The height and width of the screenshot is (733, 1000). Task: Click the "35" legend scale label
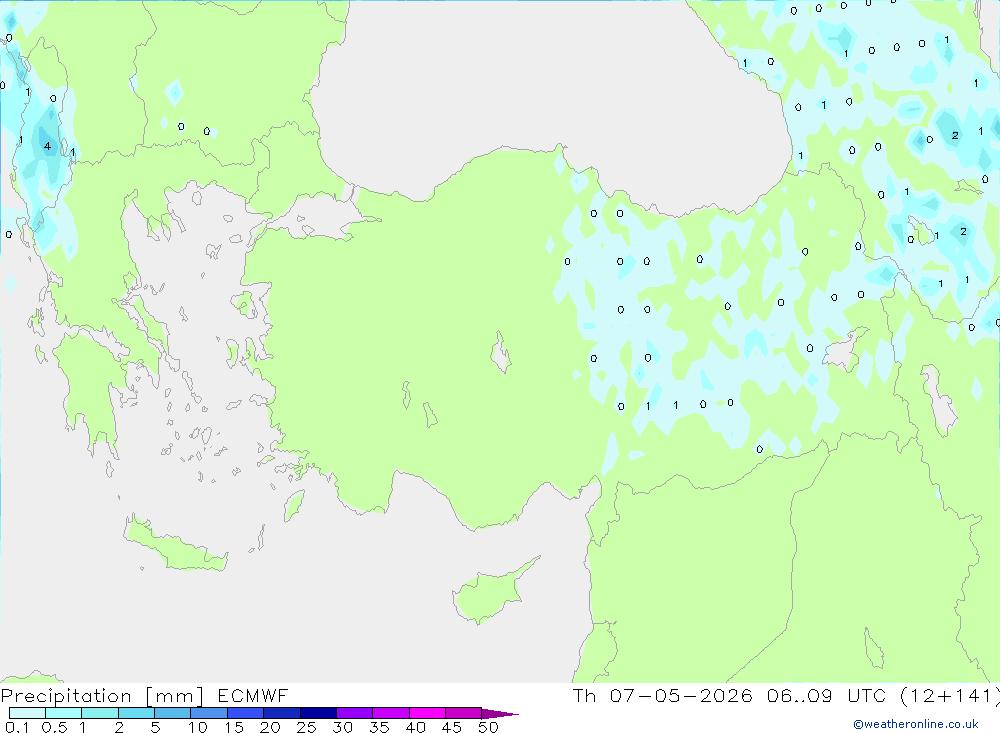(x=379, y=727)
